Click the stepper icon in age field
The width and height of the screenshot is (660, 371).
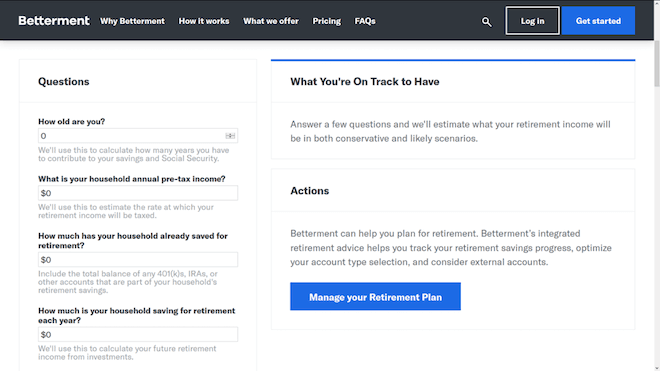230,136
